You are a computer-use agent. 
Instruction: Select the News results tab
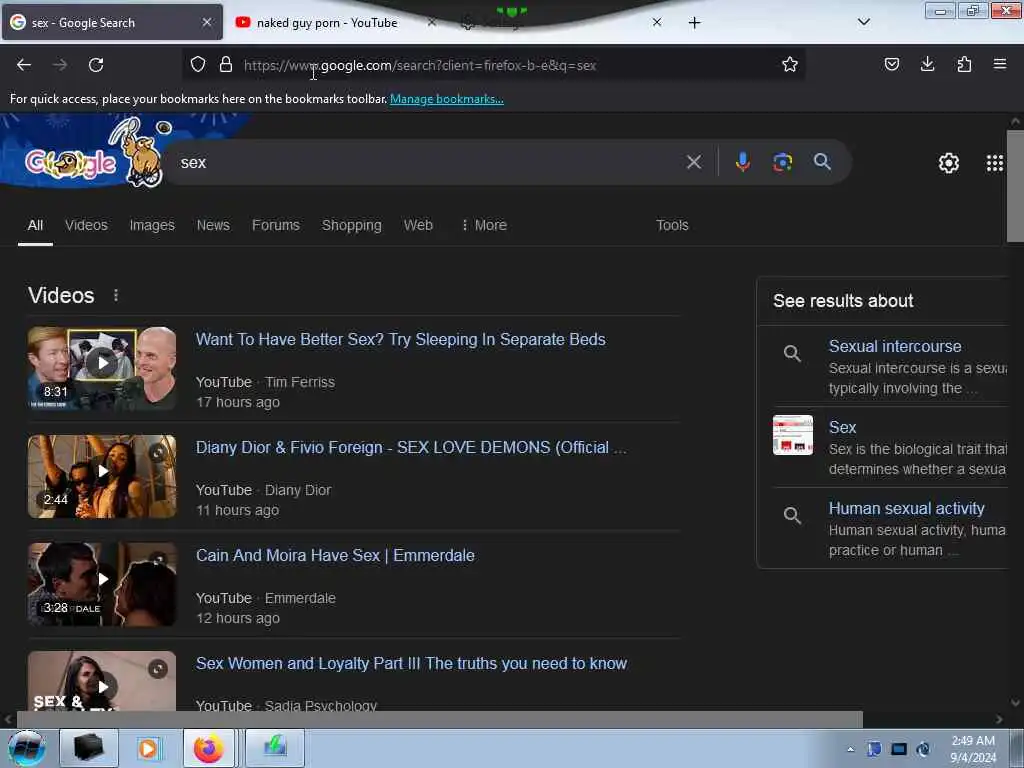click(x=213, y=225)
